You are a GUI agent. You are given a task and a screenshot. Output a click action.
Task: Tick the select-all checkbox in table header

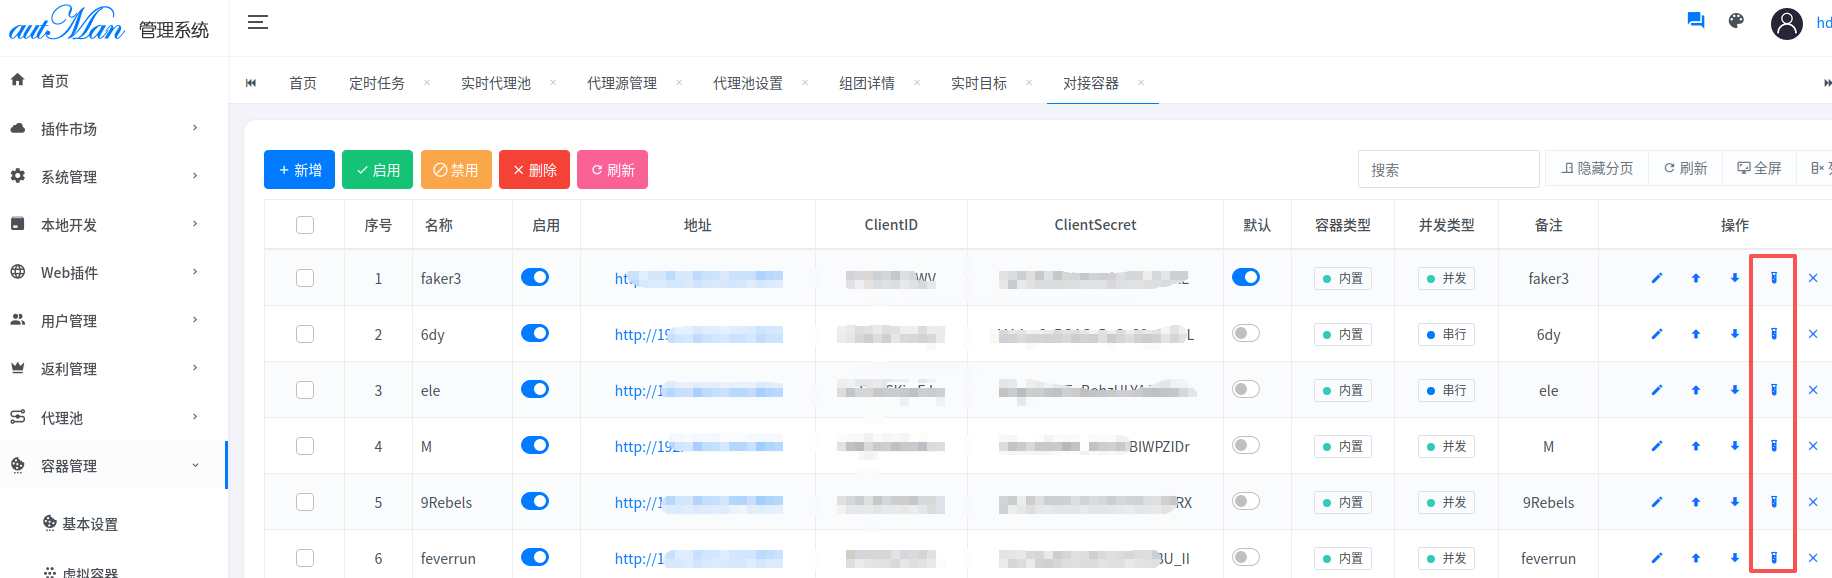pos(305,225)
